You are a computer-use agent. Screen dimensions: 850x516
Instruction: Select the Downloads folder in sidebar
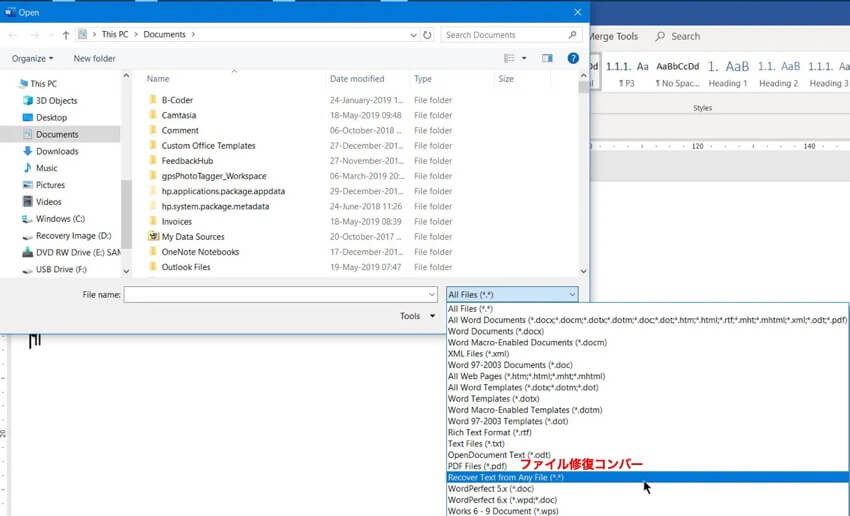pos(56,151)
